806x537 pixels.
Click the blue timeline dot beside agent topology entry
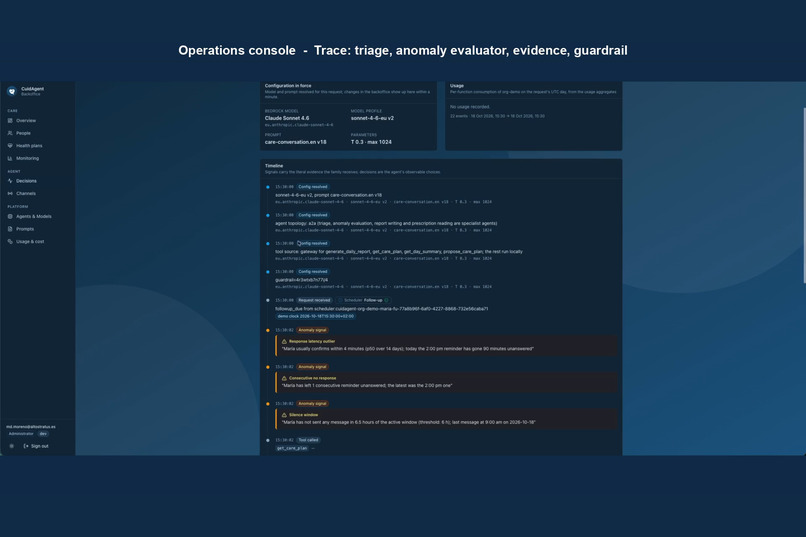coord(268,215)
